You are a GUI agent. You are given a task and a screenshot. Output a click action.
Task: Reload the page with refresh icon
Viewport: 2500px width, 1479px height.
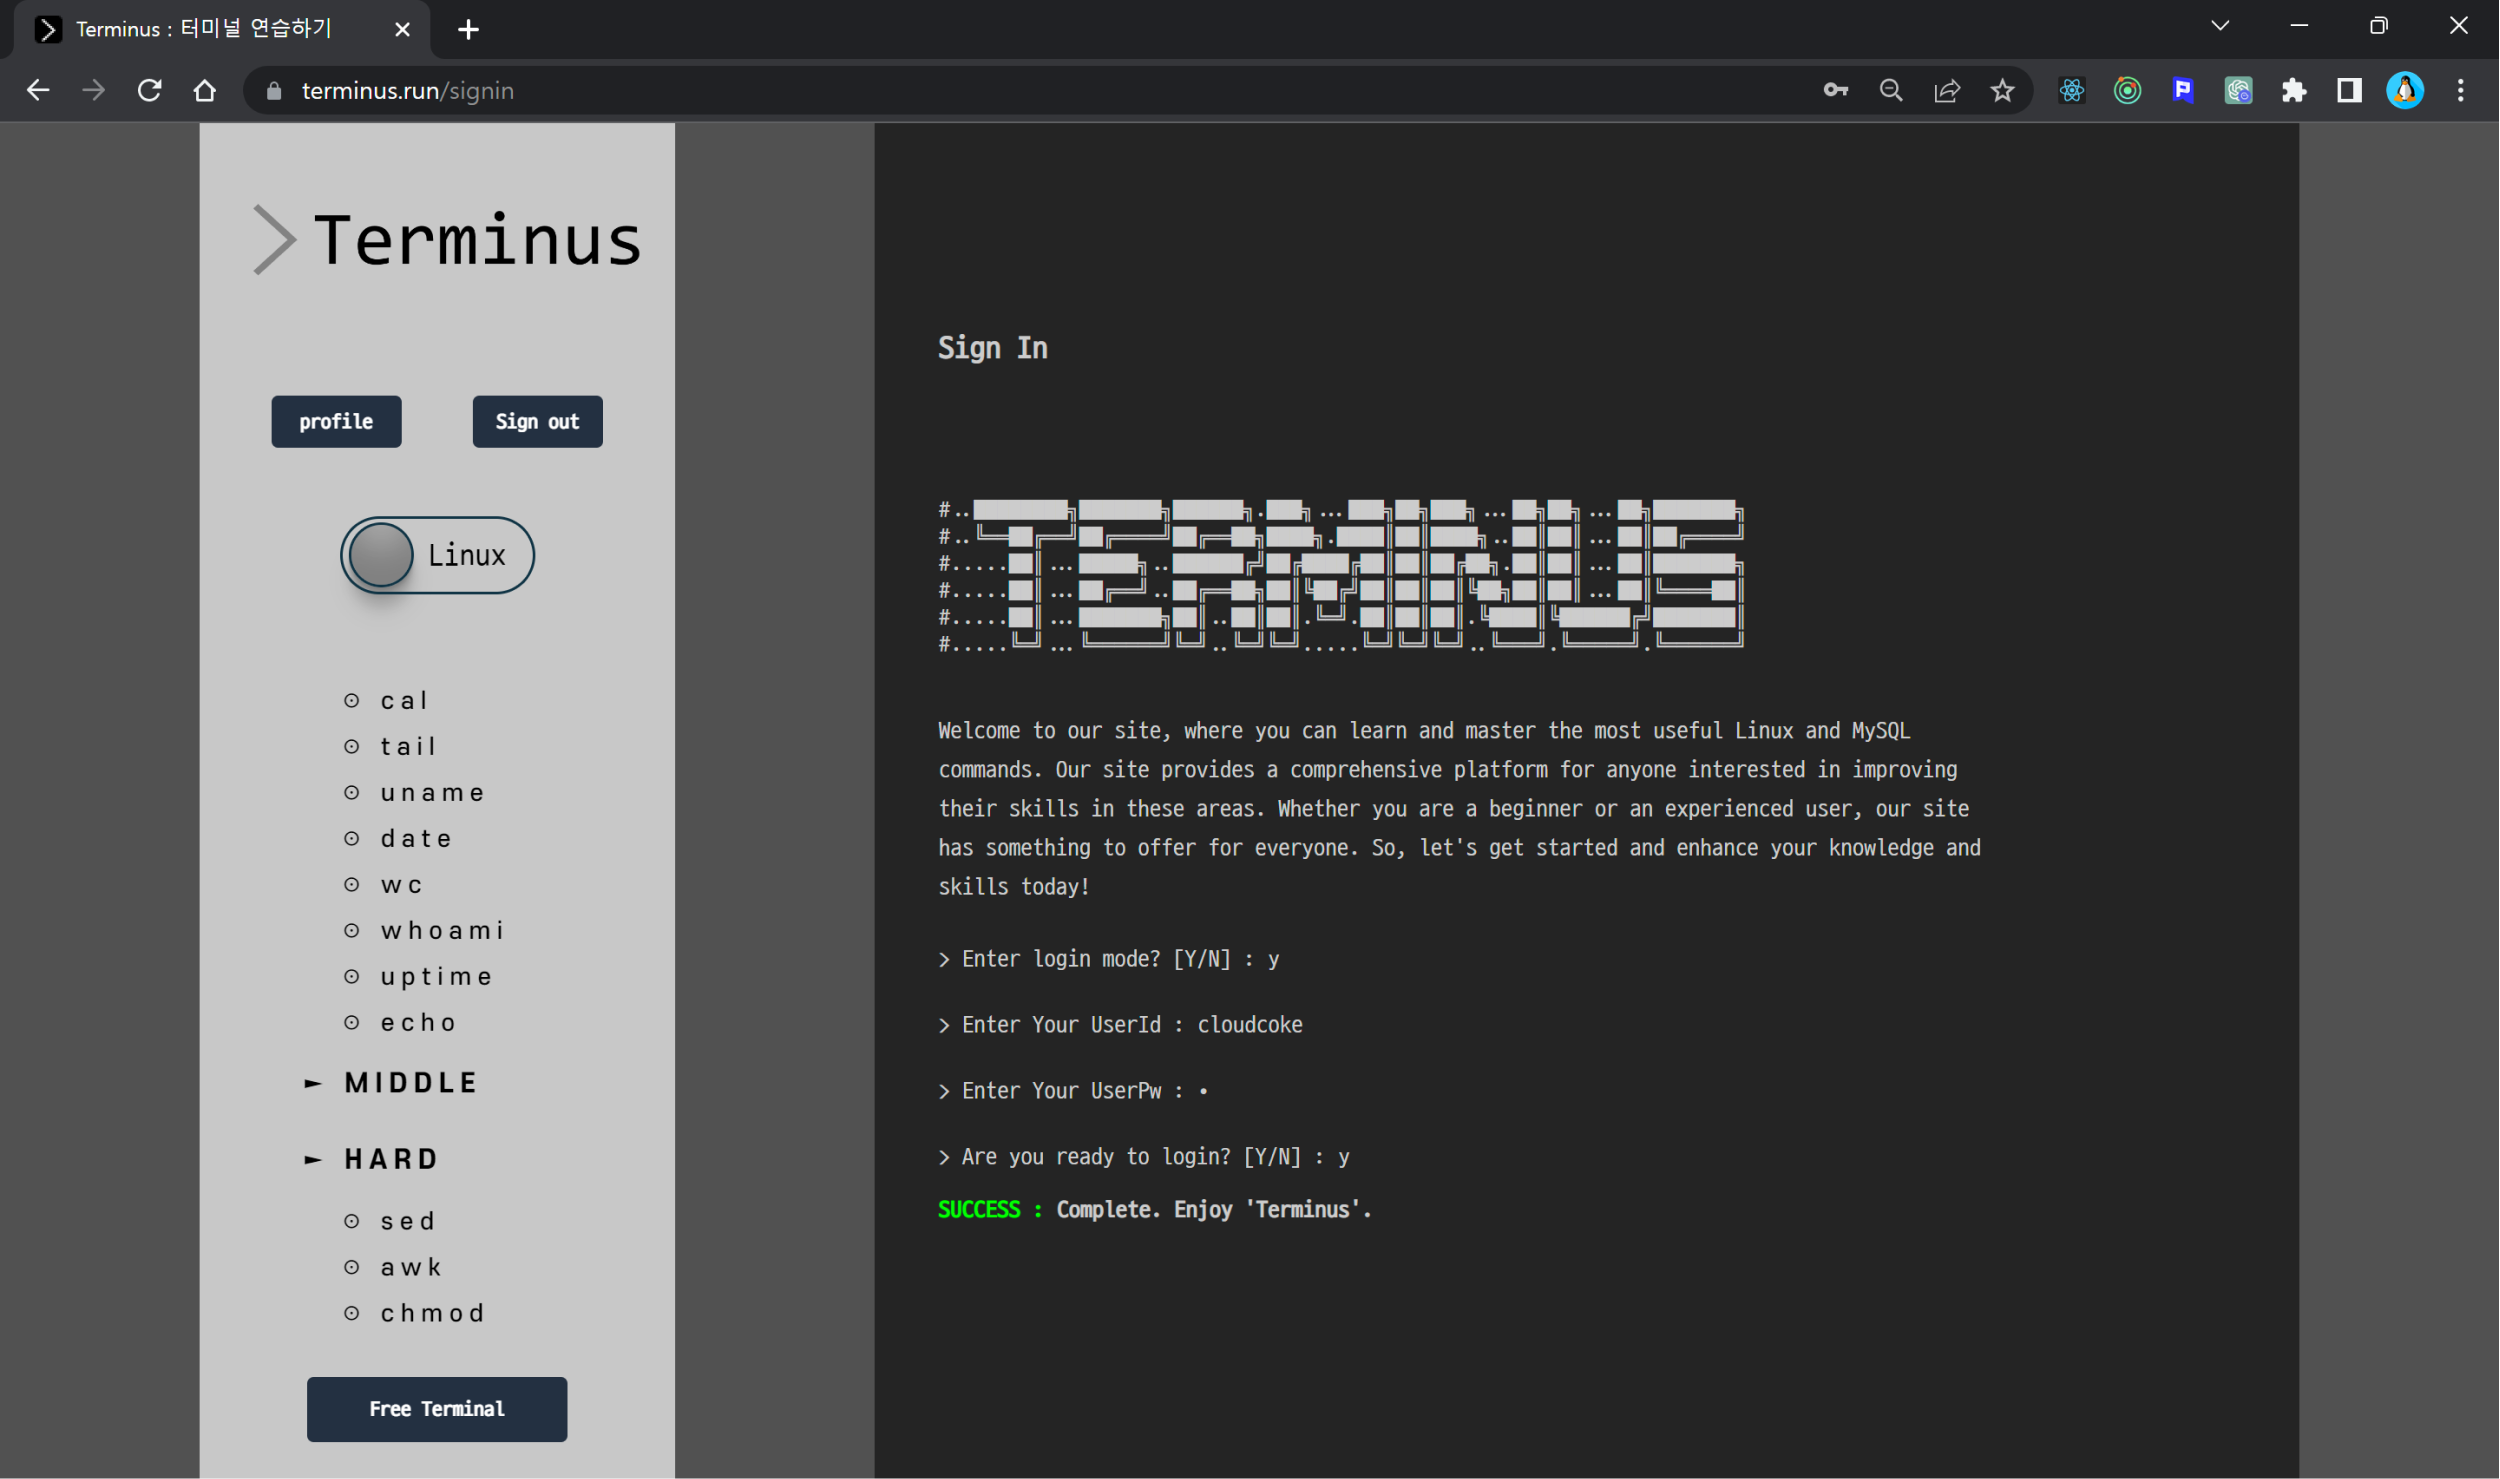pyautogui.click(x=150, y=91)
